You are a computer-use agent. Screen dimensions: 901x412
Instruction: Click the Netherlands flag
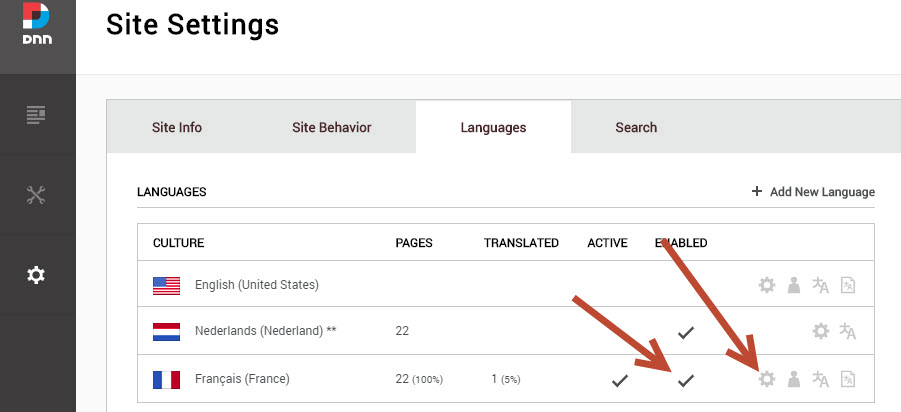tap(167, 332)
